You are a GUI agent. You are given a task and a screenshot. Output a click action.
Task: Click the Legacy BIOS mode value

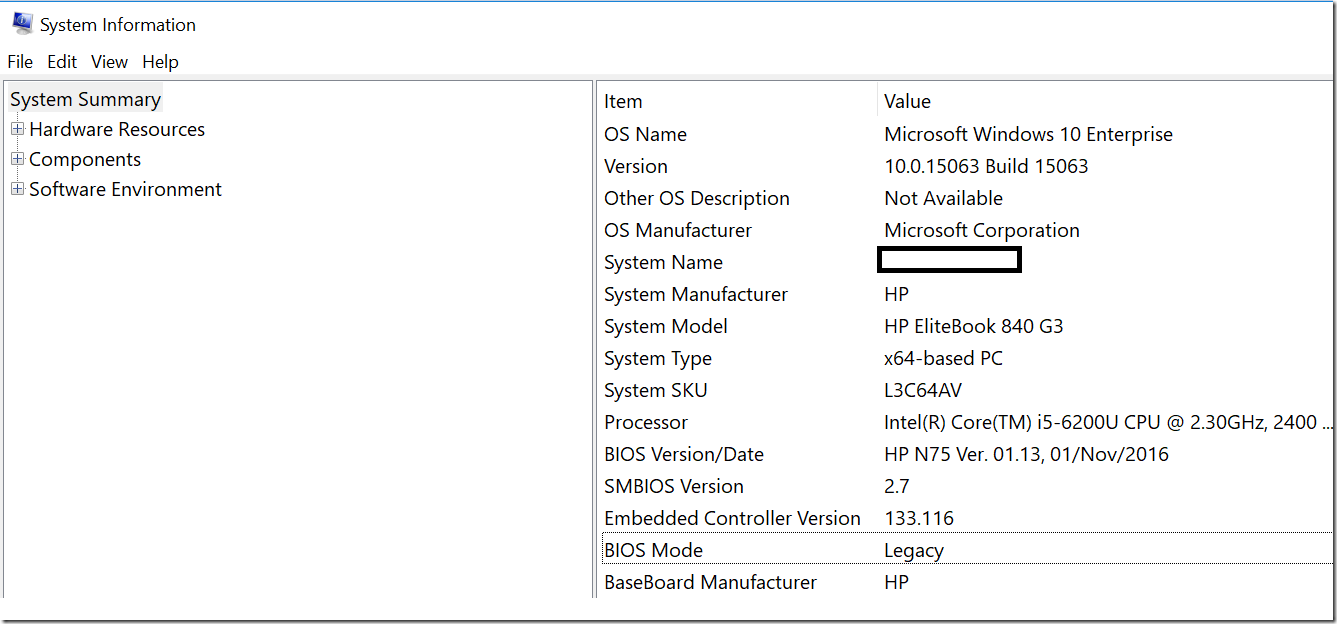(x=914, y=551)
